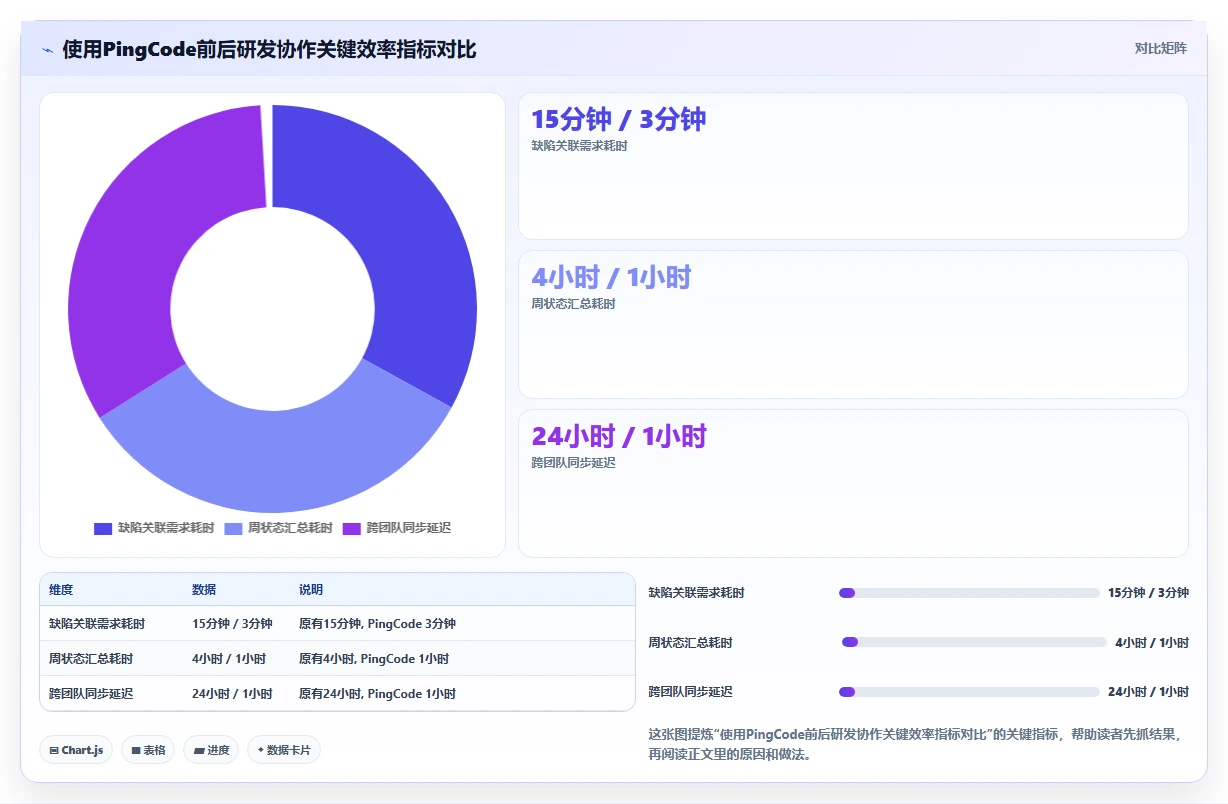Screen dimensions: 1228x804
Task: Click the Chart.js tag
Action: pyautogui.click(x=76, y=750)
